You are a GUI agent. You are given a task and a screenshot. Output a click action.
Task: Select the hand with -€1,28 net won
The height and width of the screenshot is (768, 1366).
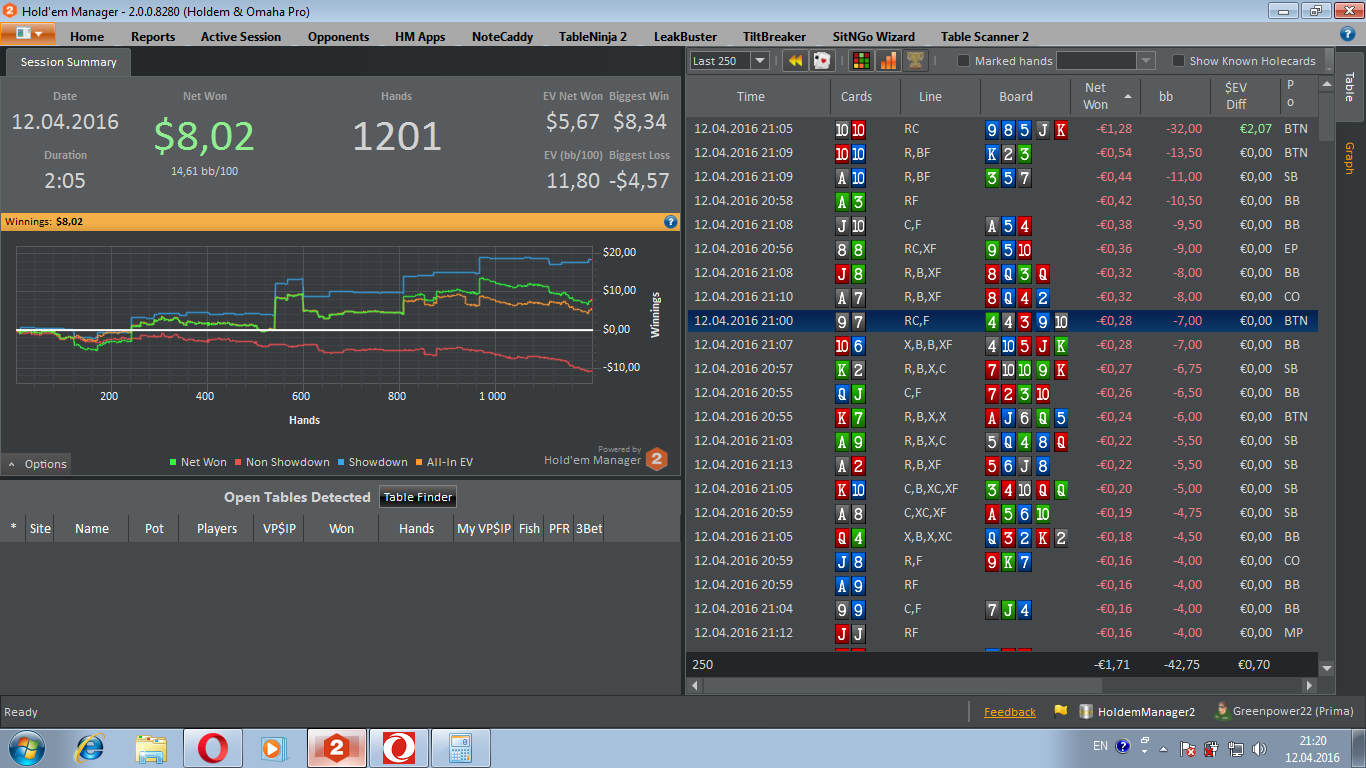tap(1003, 129)
